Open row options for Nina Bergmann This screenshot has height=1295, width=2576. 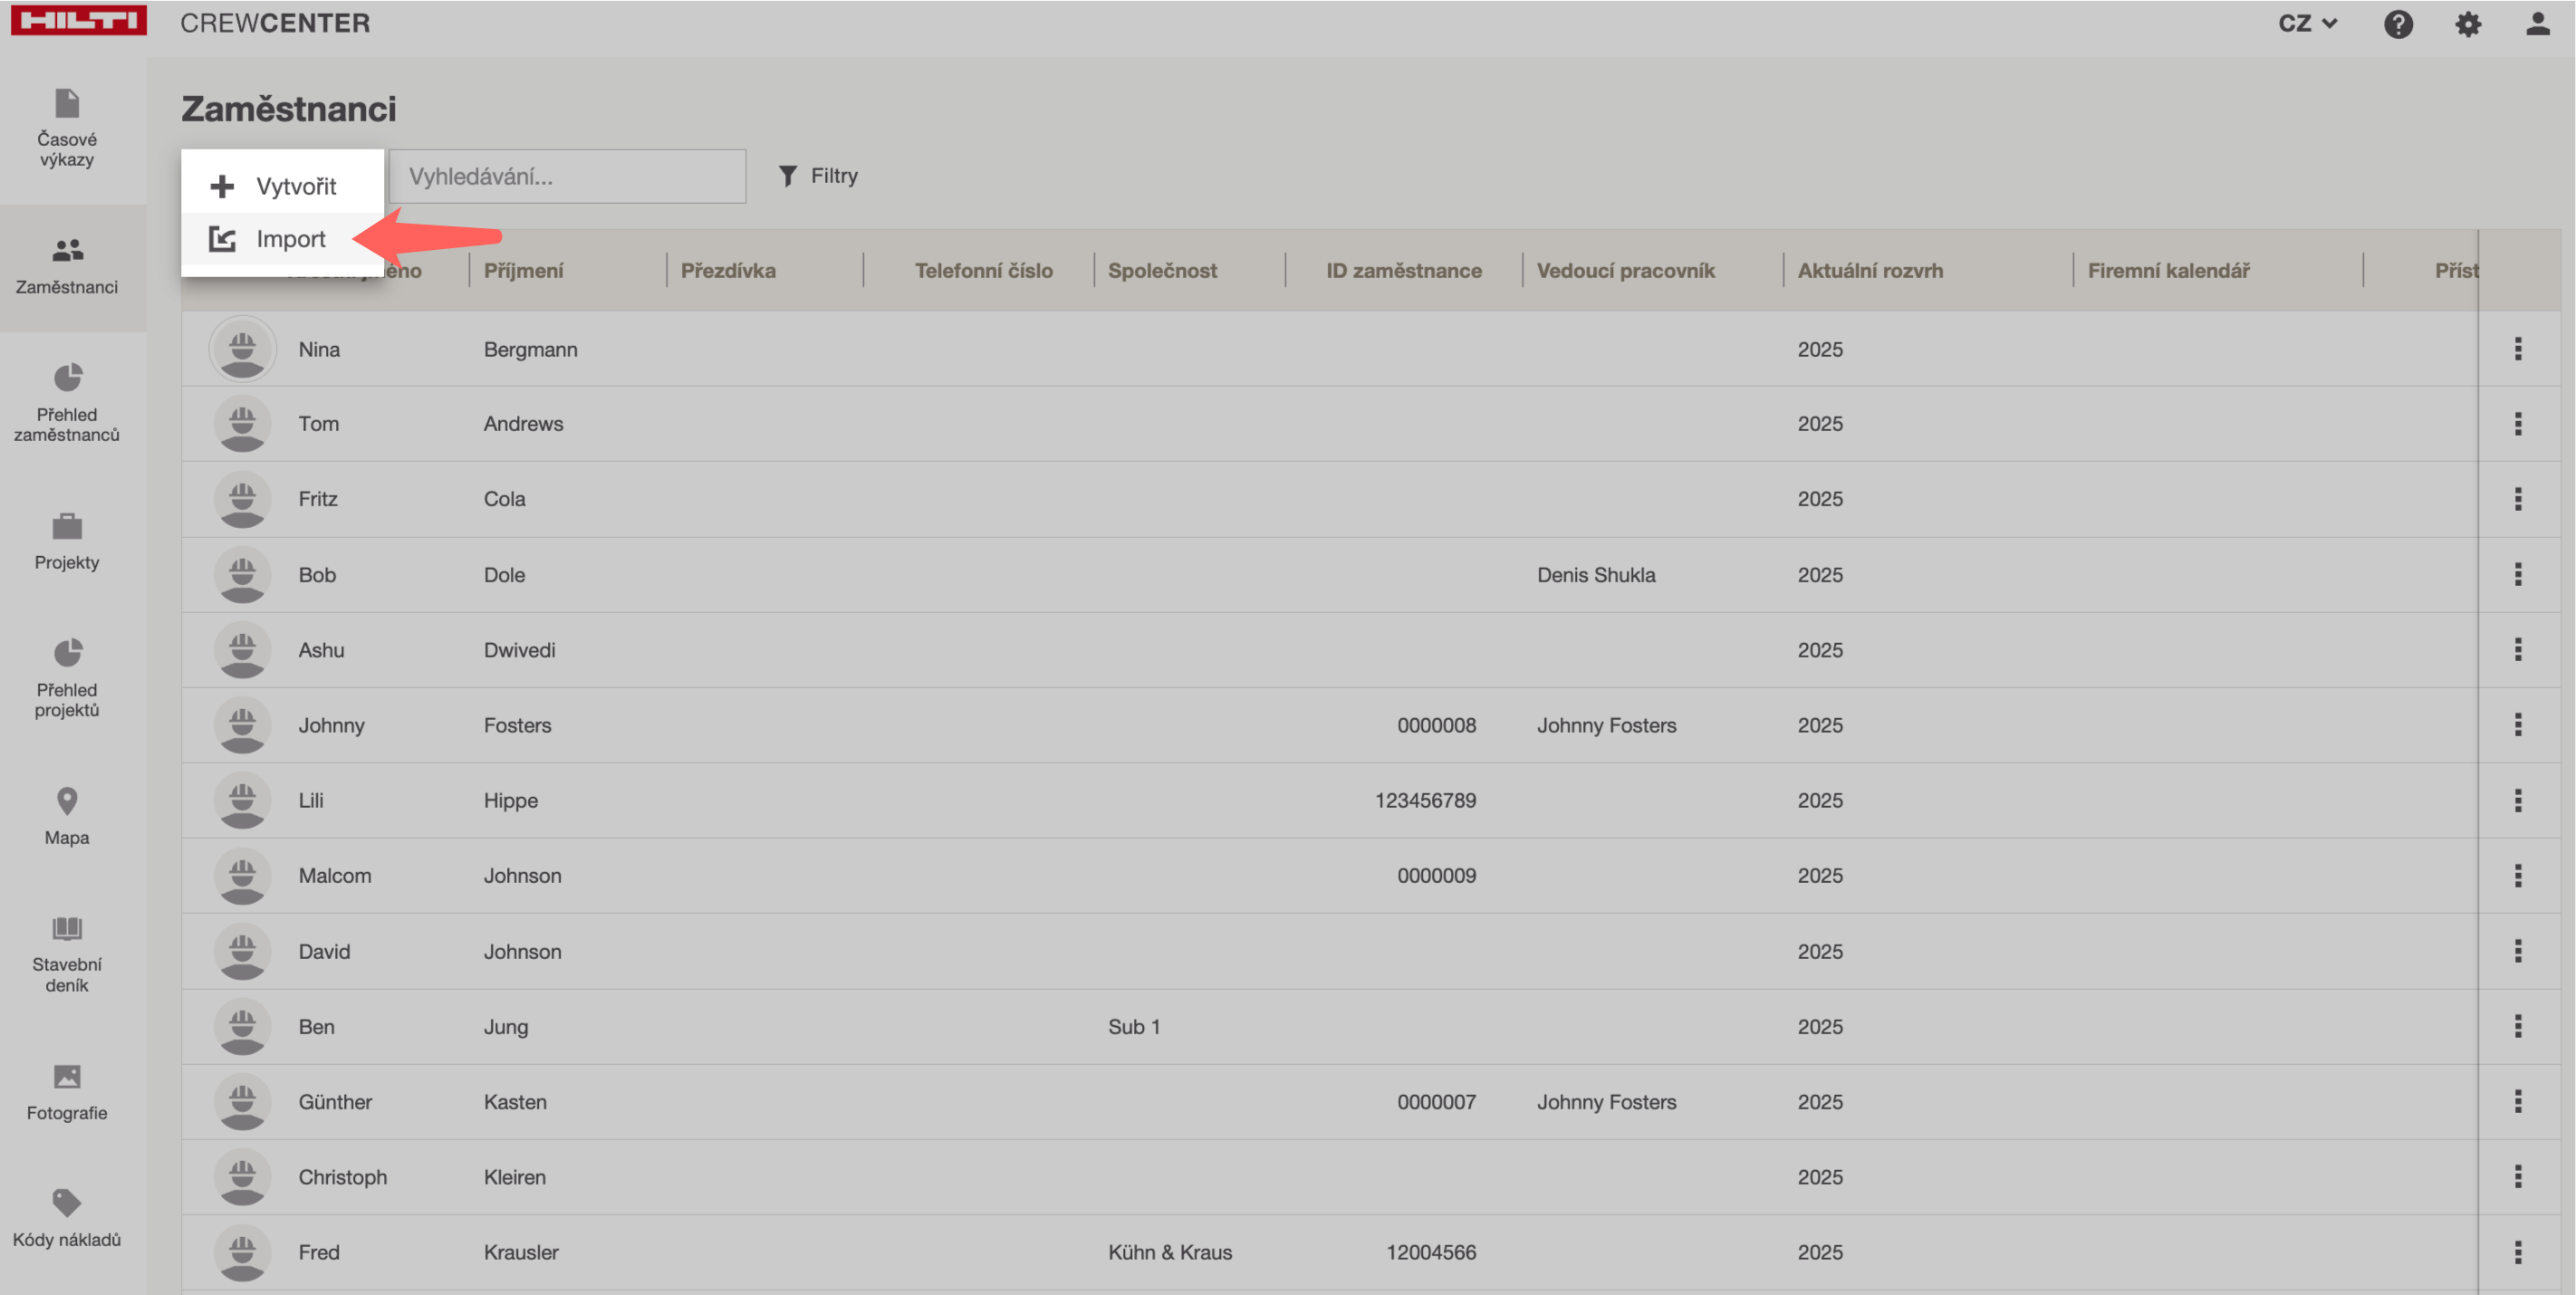click(x=2517, y=349)
